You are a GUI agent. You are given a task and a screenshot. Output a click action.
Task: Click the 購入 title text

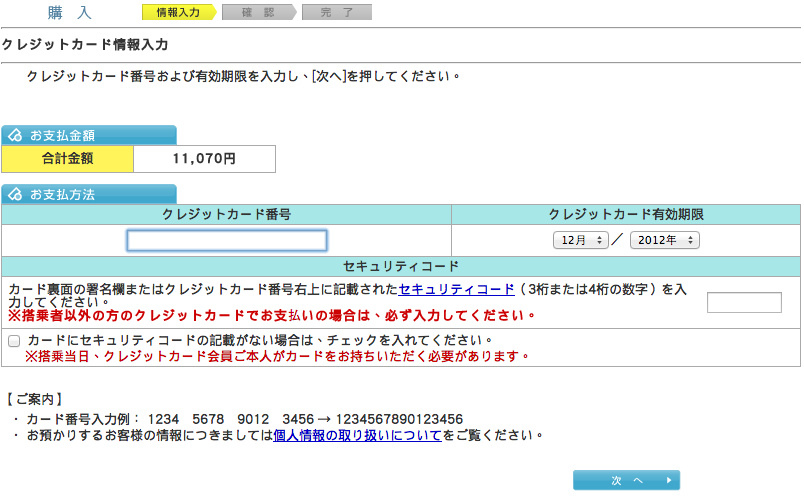[x=70, y=12]
